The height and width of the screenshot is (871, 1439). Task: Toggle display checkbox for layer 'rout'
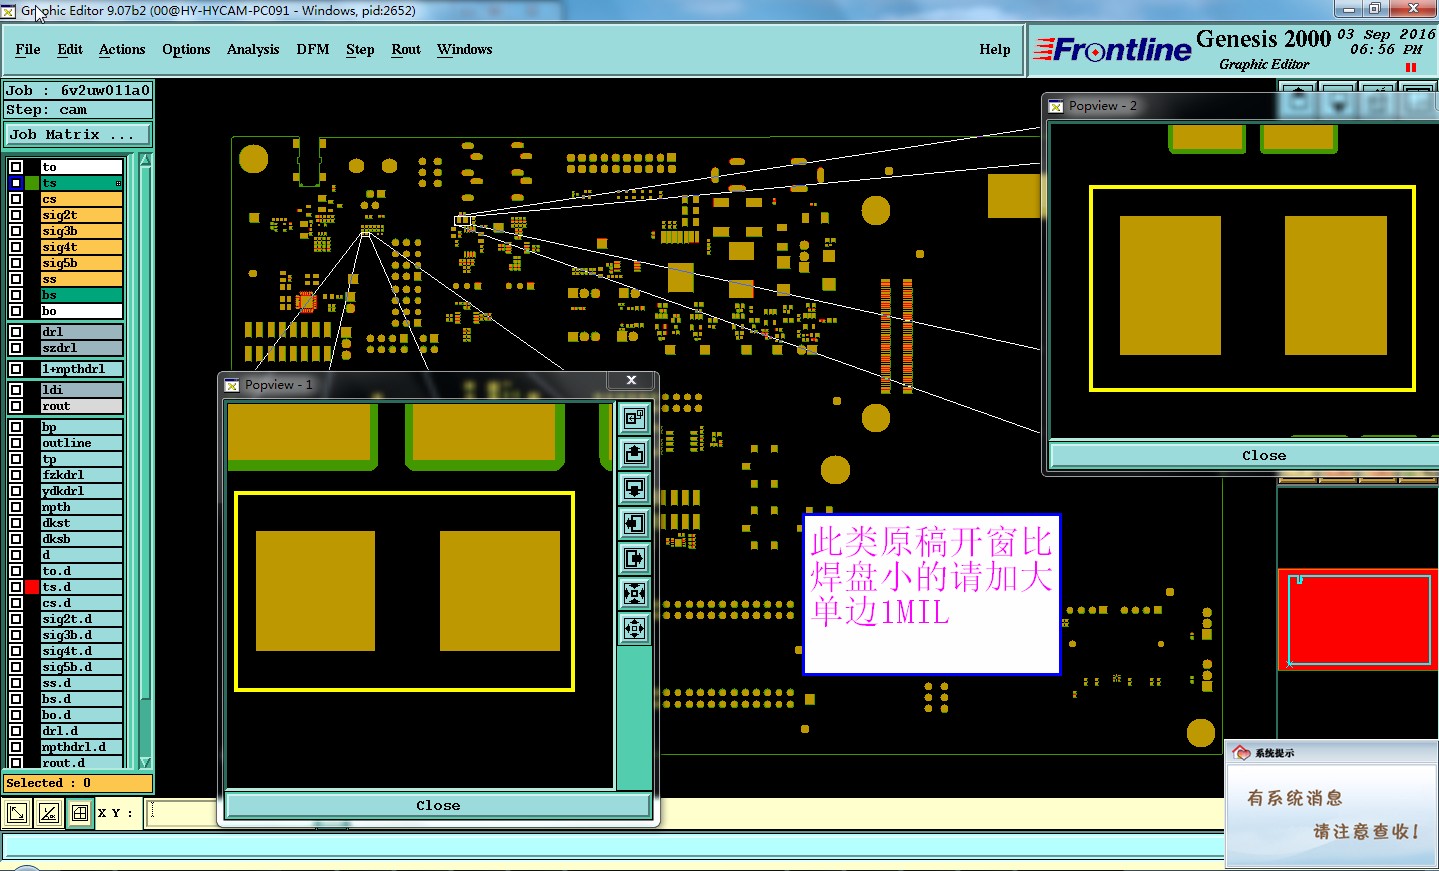point(16,406)
